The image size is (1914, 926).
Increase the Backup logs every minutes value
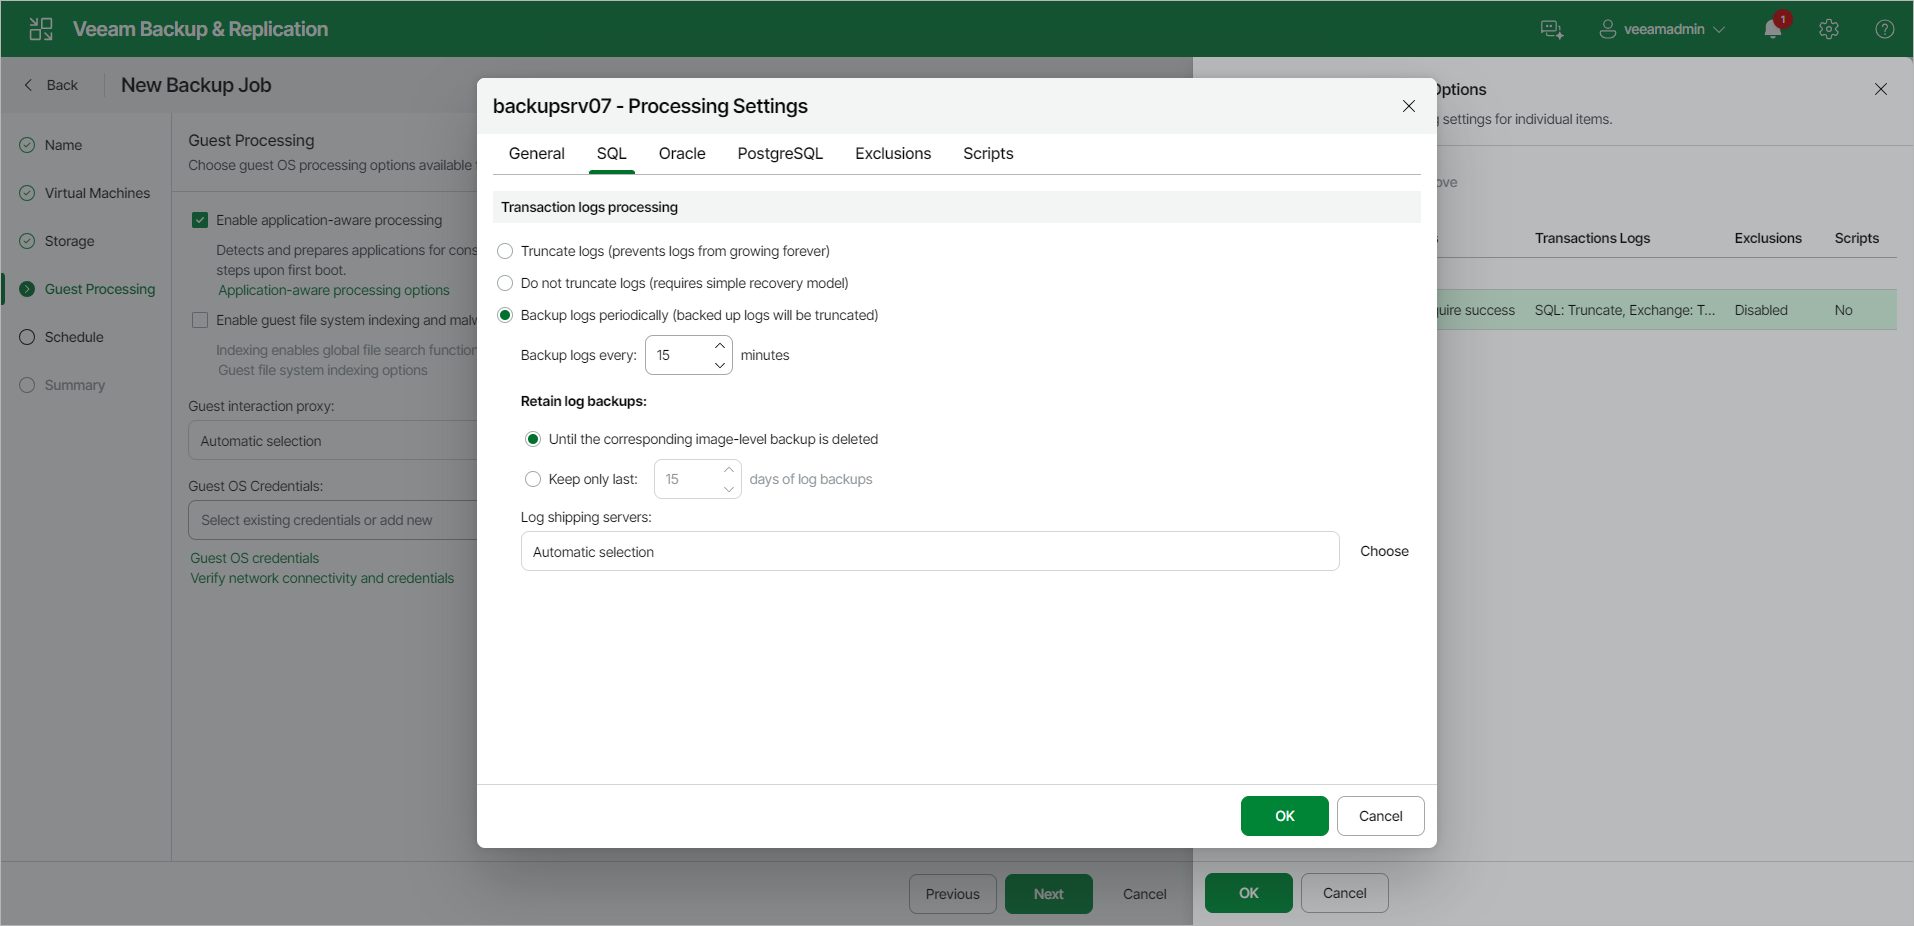click(x=720, y=346)
